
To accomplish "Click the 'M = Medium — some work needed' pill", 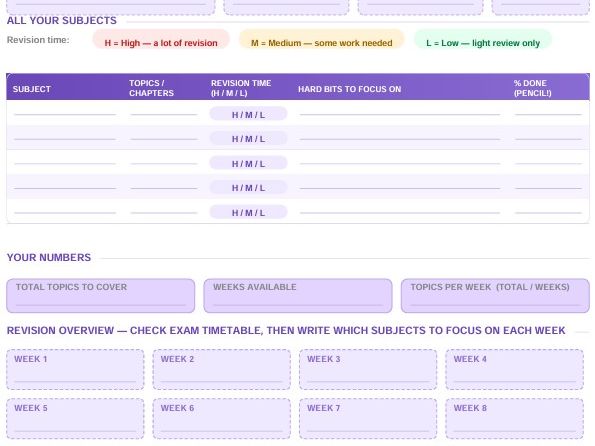I will [321, 39].
